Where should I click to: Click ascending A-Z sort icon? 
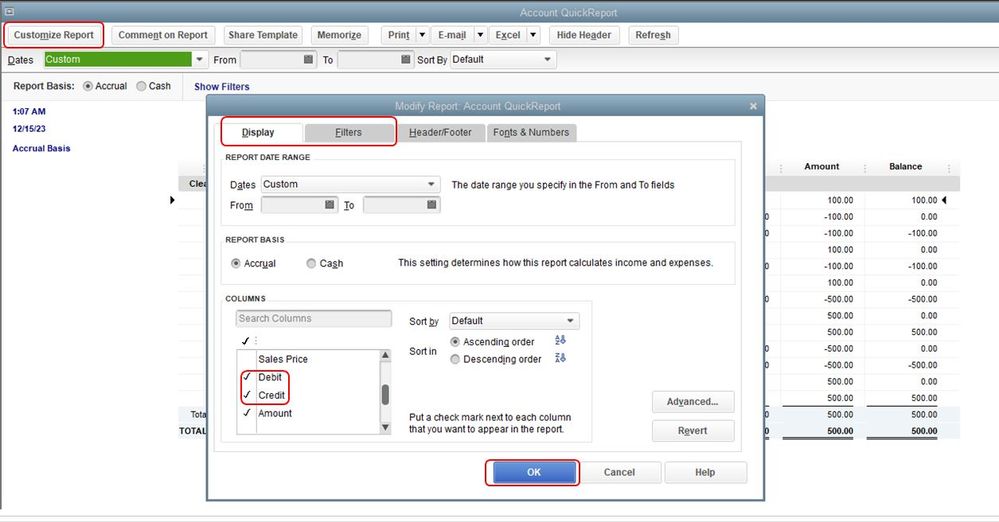click(x=560, y=340)
